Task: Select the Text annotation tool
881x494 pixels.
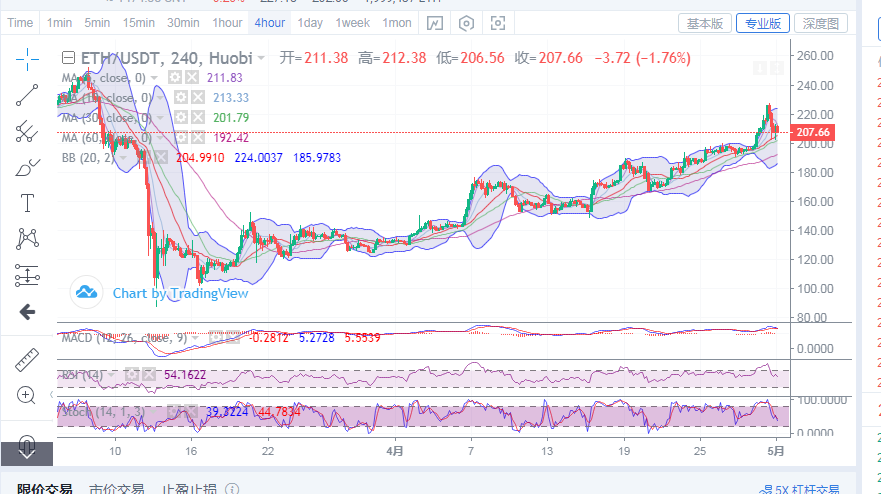Action: point(26,203)
